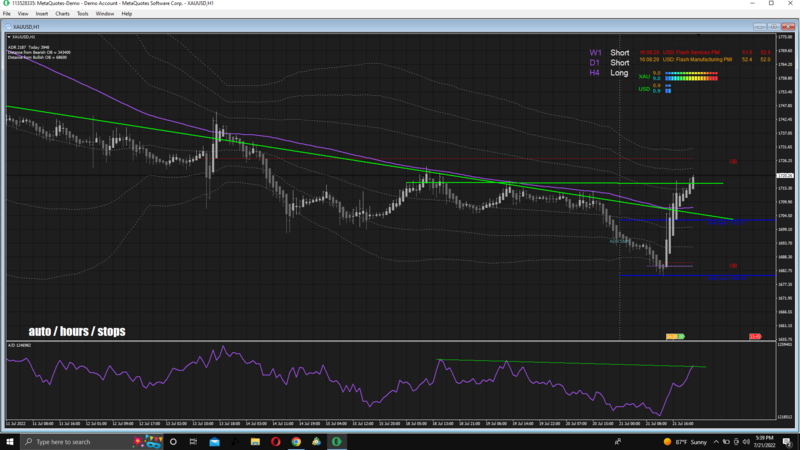Open the Windows Start menu
Image resolution: width=800 pixels, height=450 pixels.
point(10,442)
